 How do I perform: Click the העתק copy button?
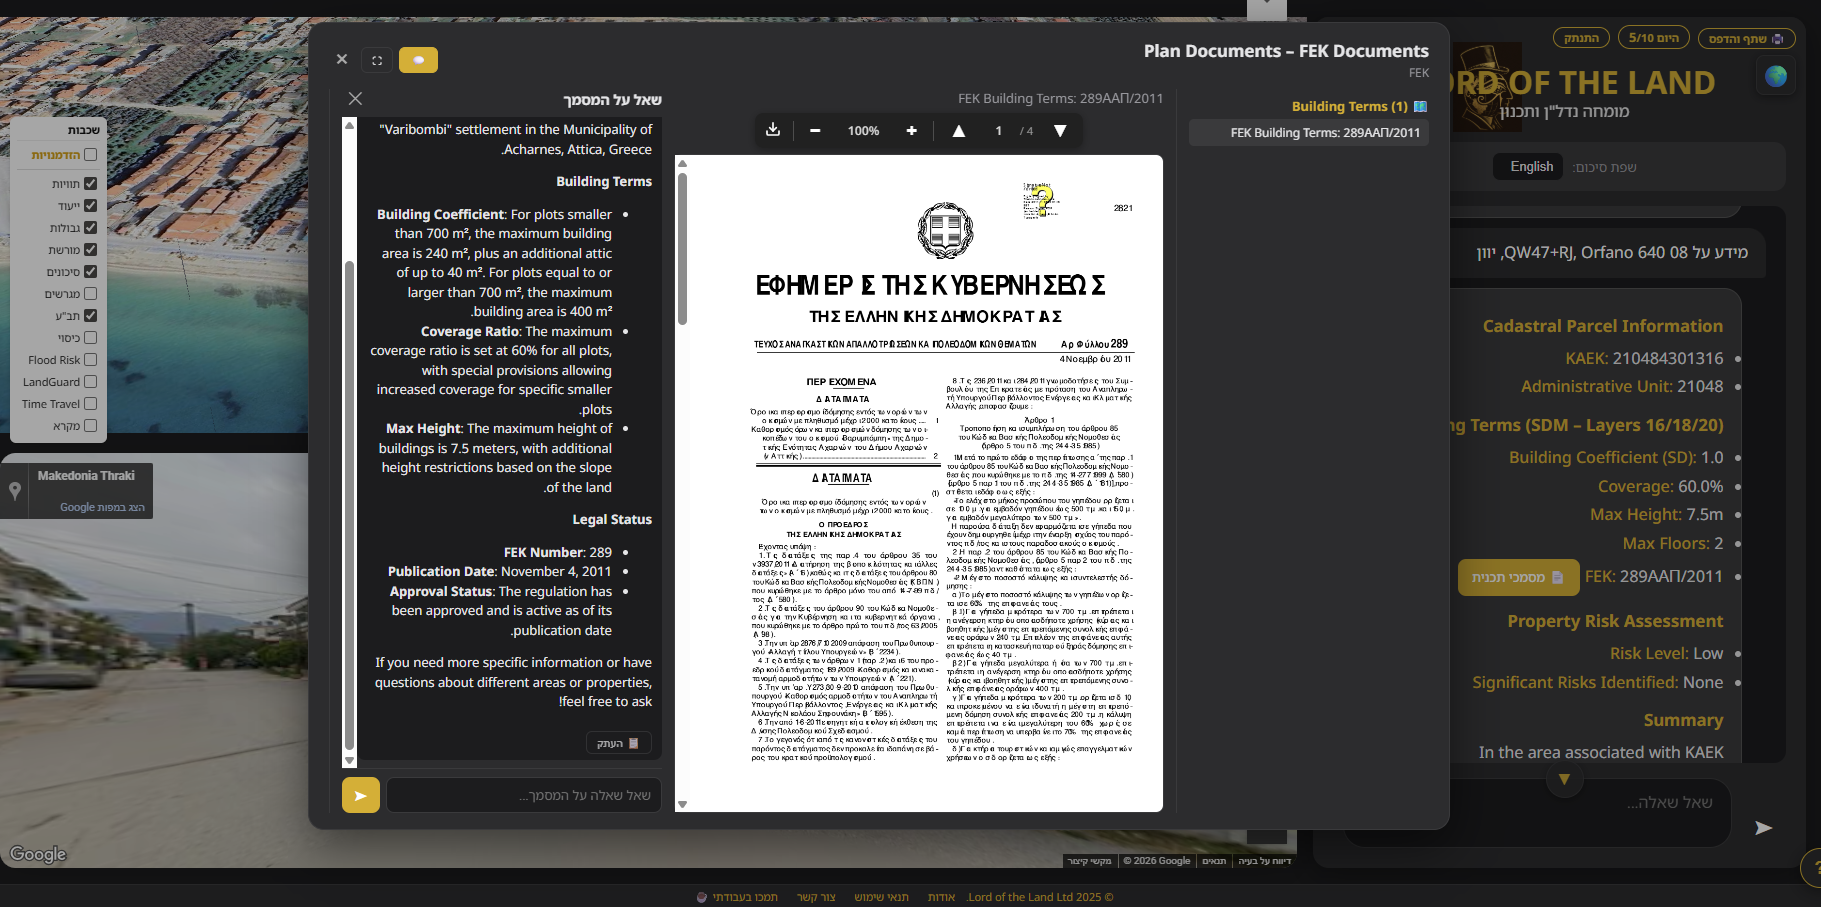click(618, 742)
